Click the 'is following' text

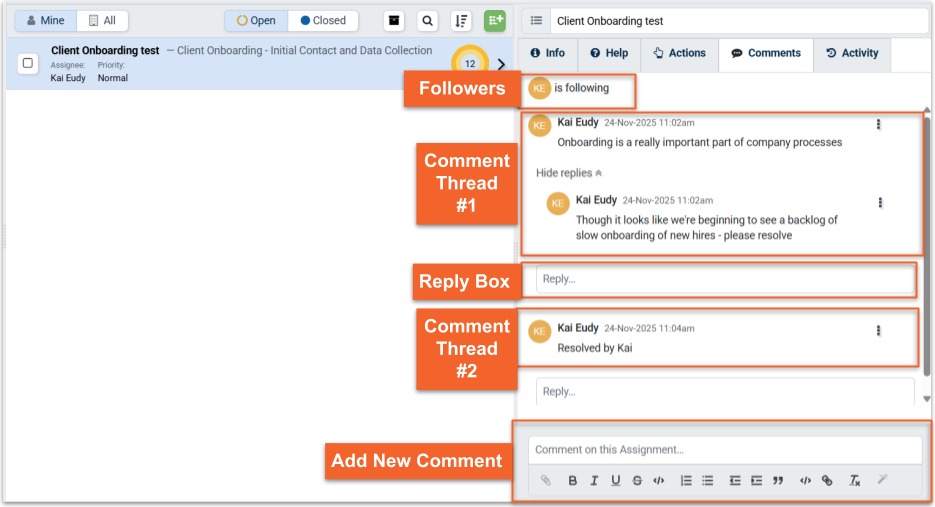tap(581, 88)
